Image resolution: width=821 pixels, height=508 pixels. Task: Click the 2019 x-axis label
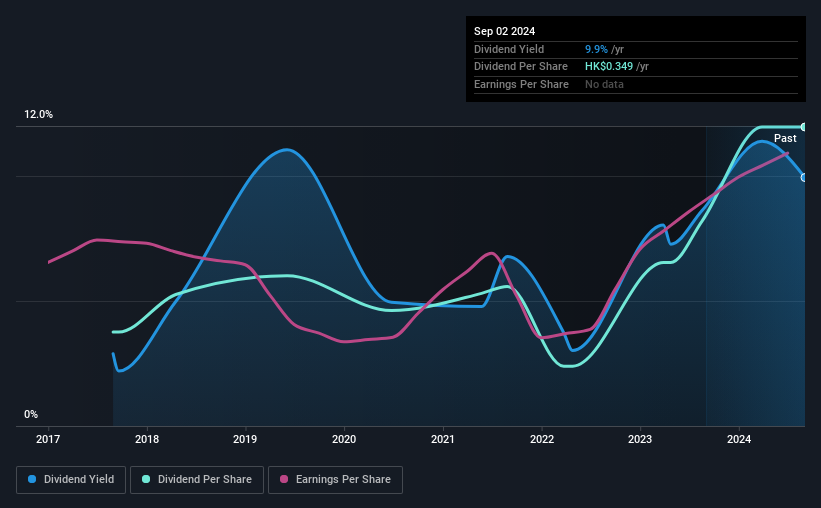[245, 439]
